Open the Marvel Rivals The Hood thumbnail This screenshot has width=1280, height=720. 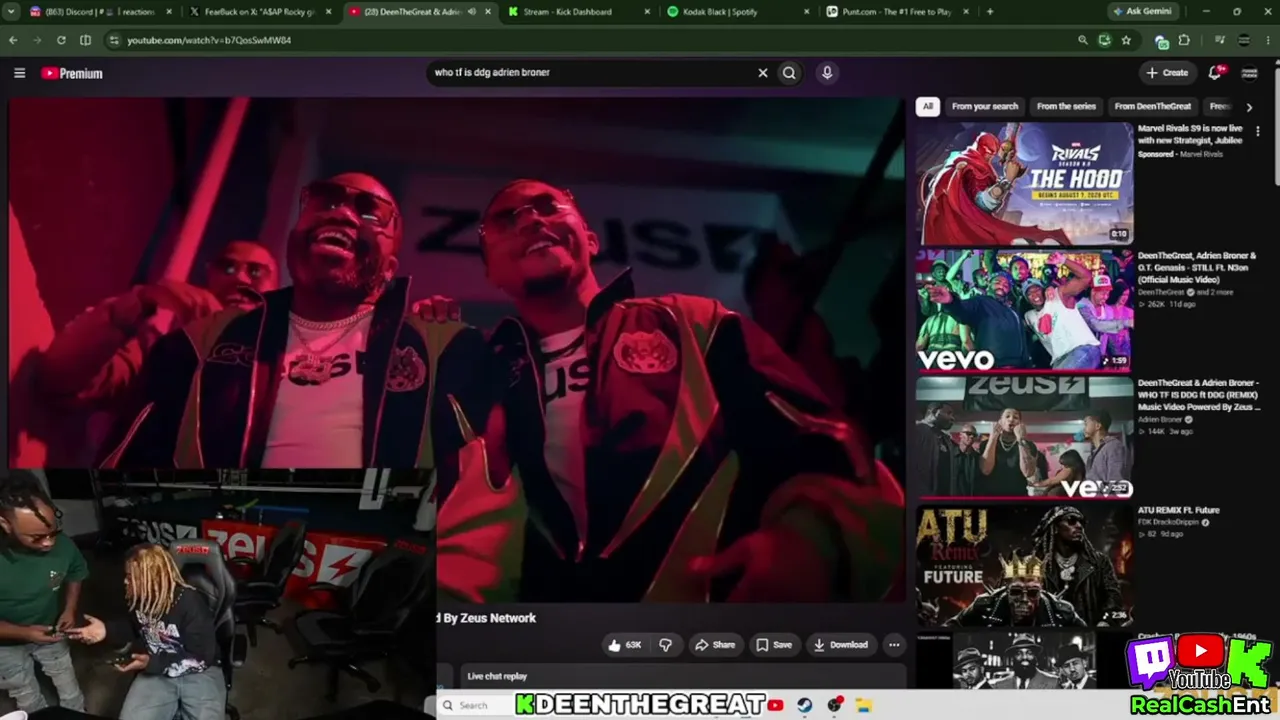[1025, 184]
